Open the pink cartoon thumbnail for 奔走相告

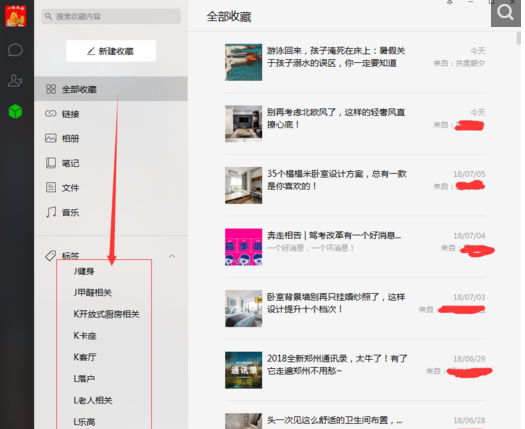(x=243, y=247)
